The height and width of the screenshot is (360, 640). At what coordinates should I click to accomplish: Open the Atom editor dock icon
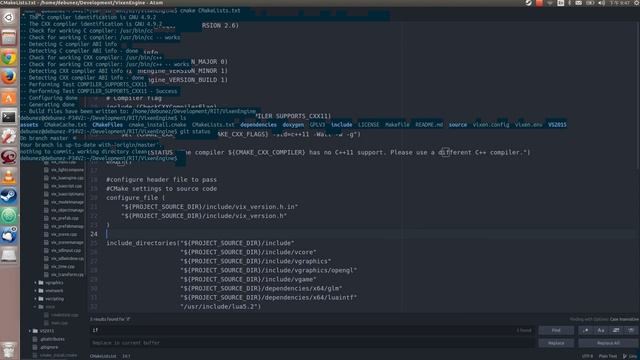9,216
